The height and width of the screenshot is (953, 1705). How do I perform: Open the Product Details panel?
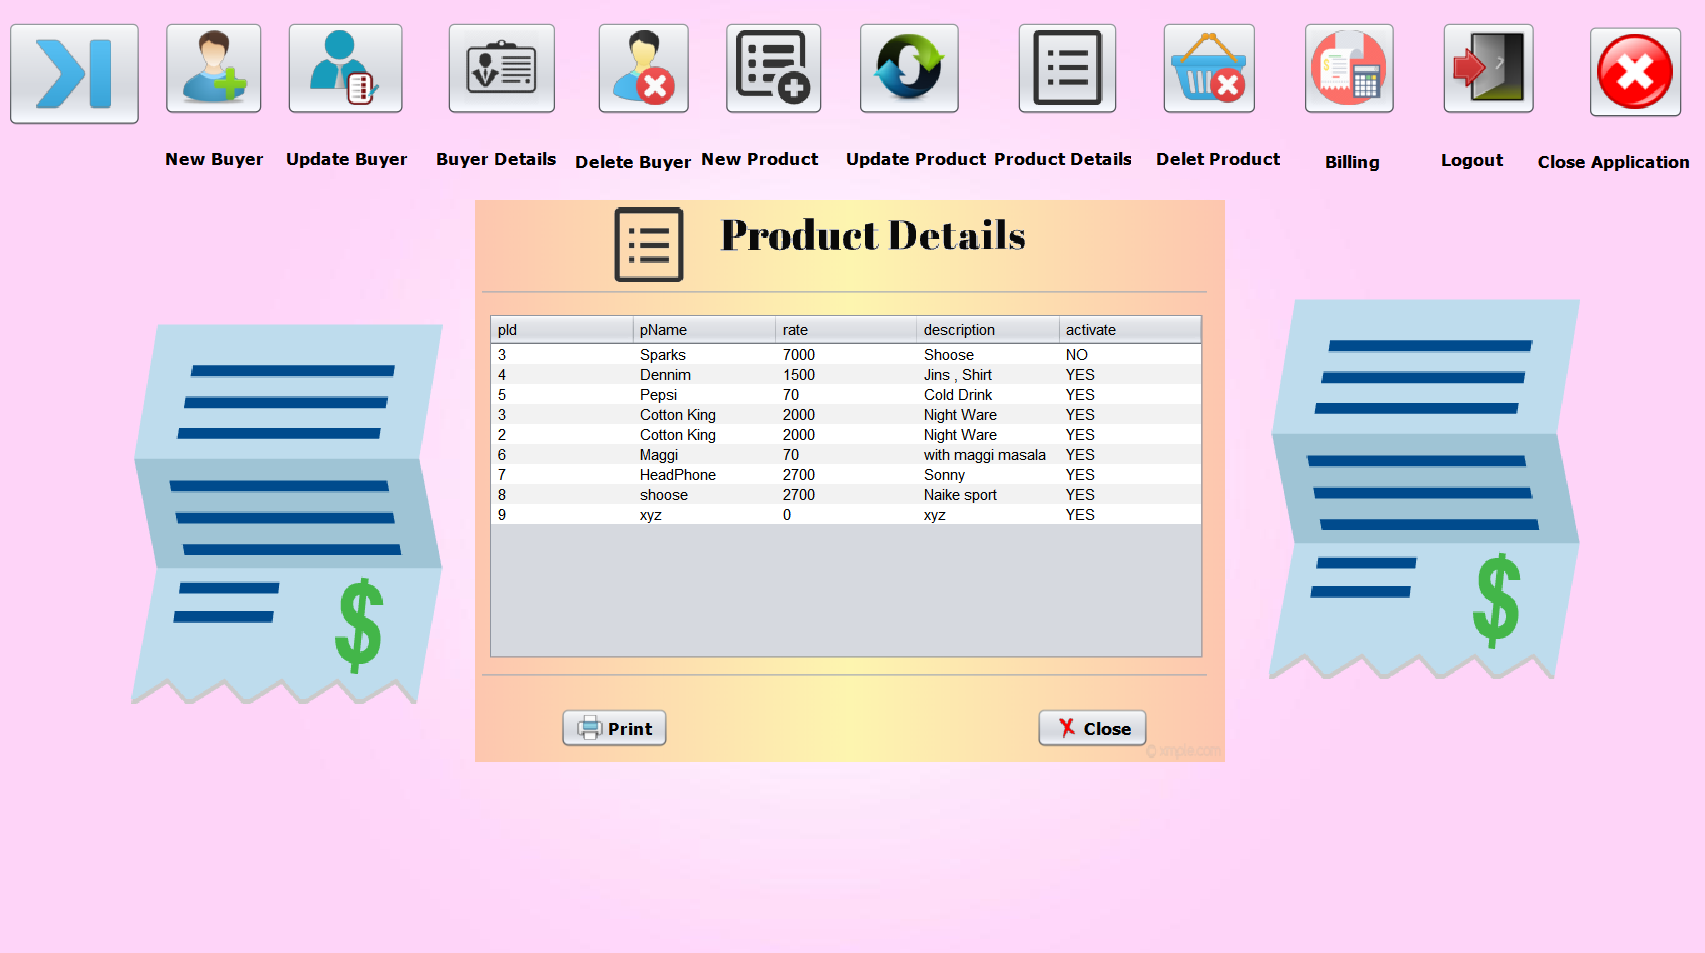click(x=1066, y=68)
